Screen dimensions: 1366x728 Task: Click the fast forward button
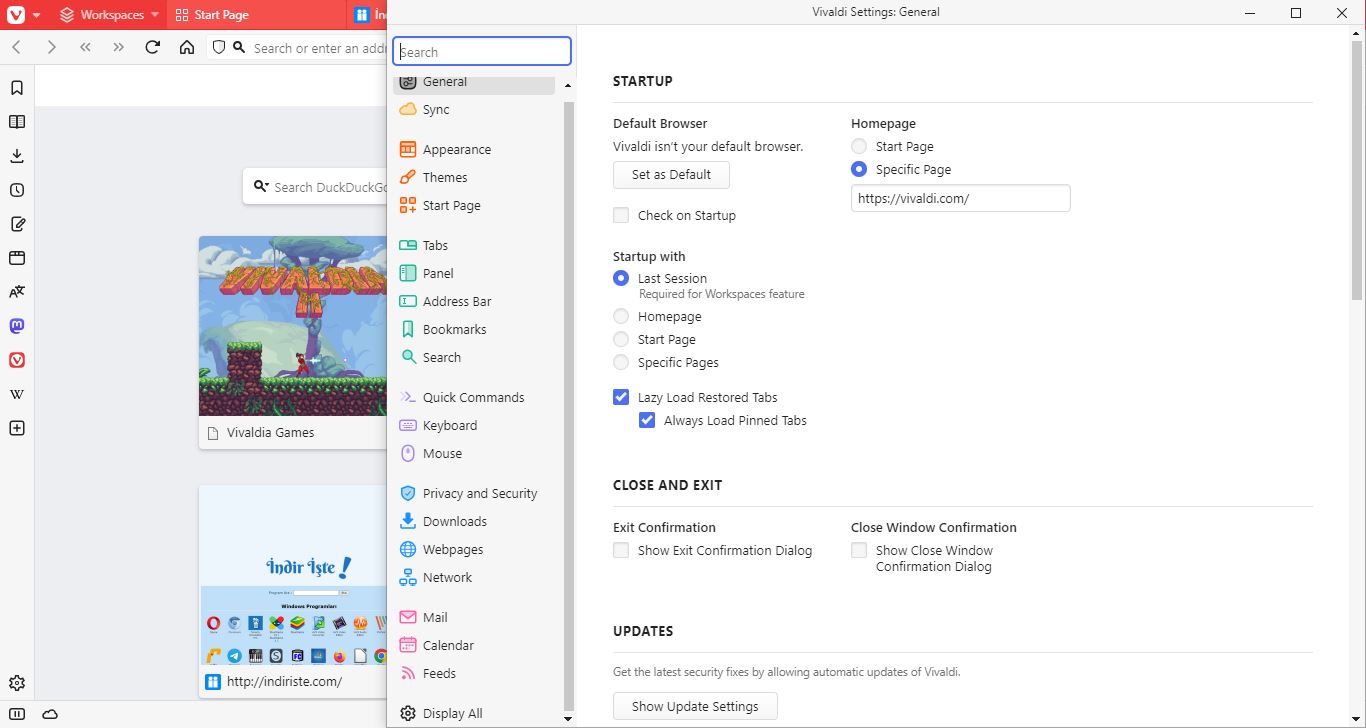pos(118,47)
